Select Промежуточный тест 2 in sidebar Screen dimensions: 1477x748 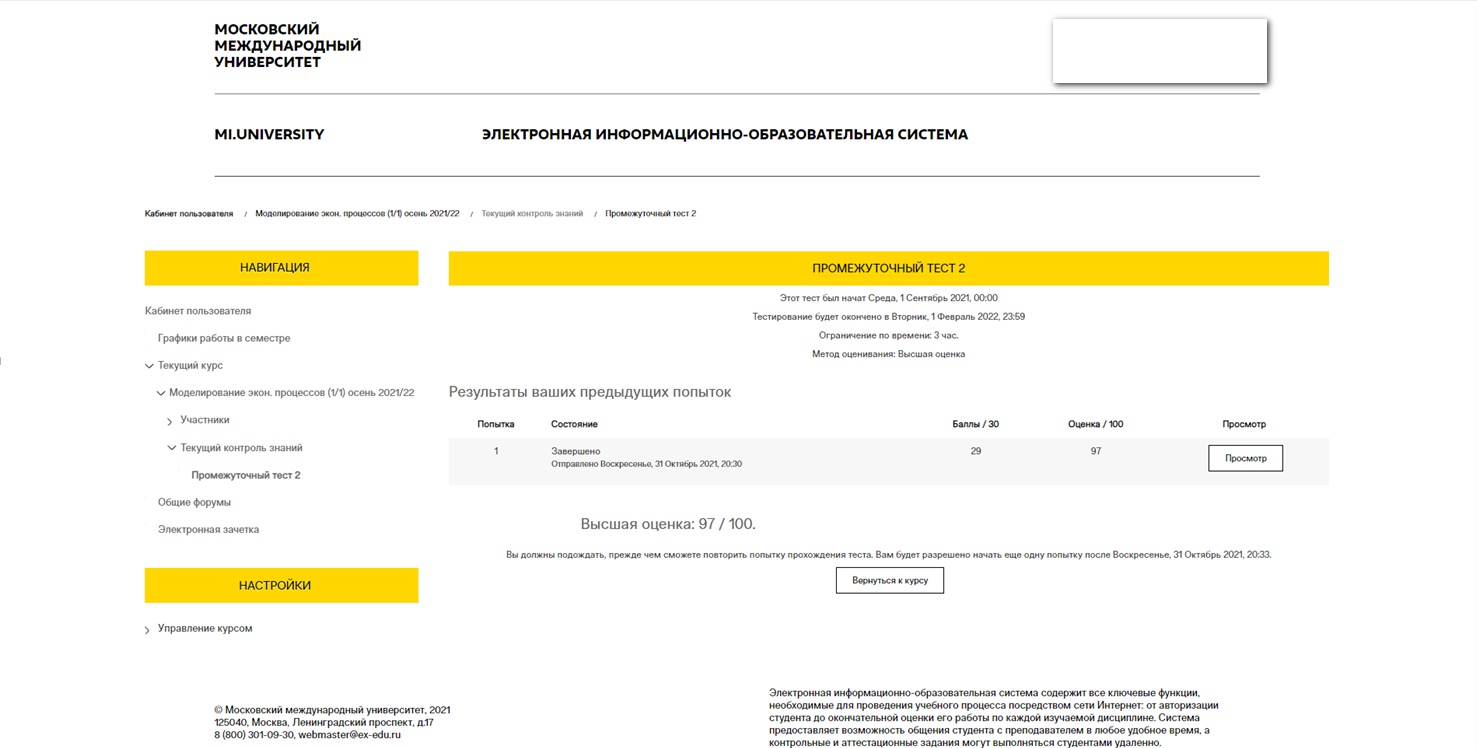click(x=246, y=475)
